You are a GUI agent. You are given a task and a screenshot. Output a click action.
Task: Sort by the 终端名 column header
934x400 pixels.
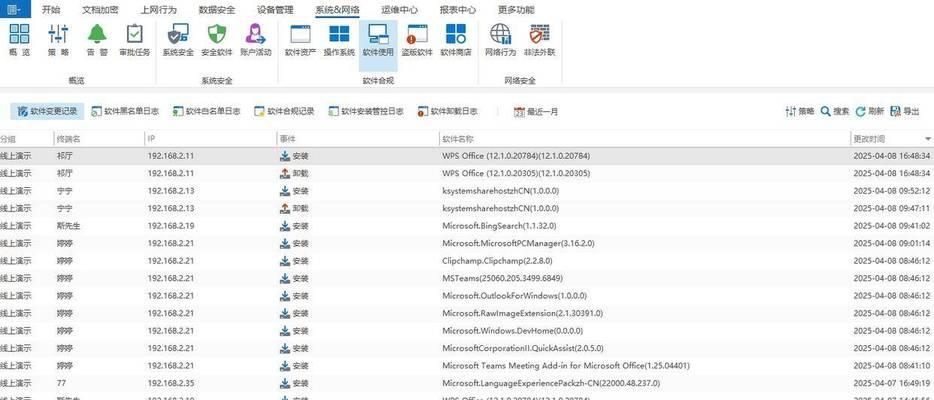click(69, 139)
